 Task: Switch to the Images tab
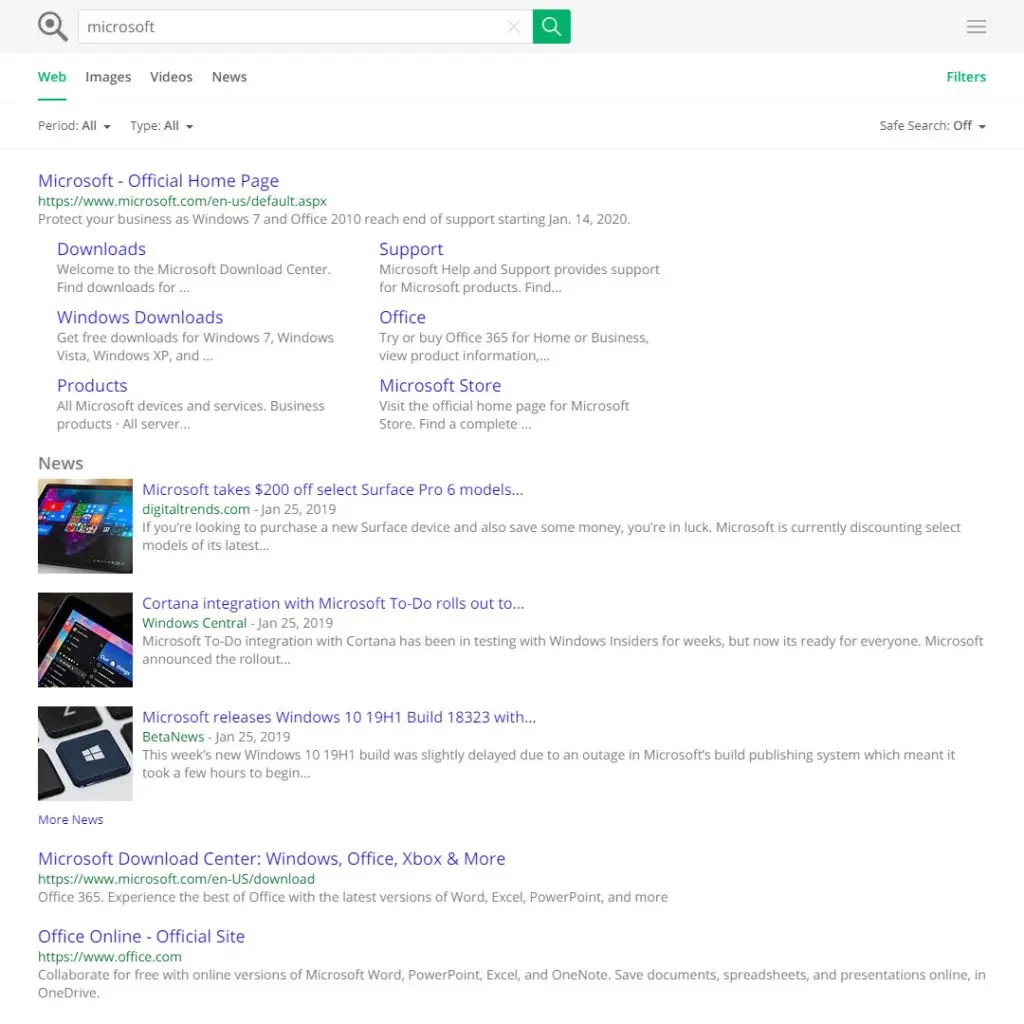108,77
